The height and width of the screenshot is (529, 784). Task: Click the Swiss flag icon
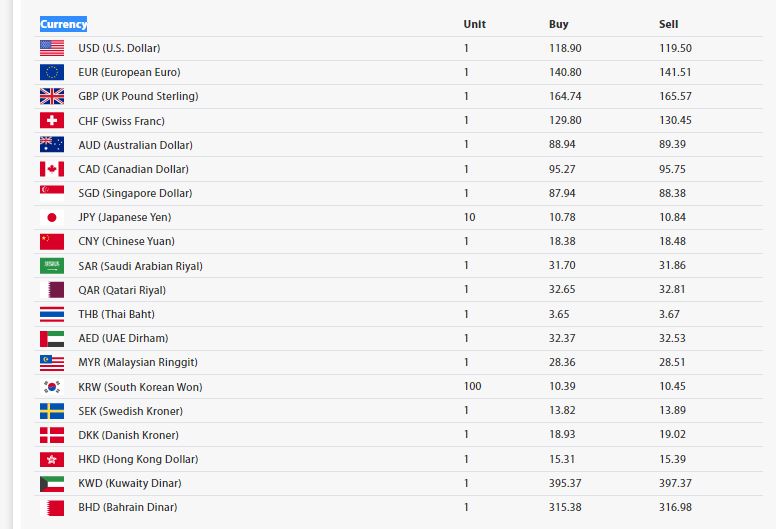click(52, 120)
